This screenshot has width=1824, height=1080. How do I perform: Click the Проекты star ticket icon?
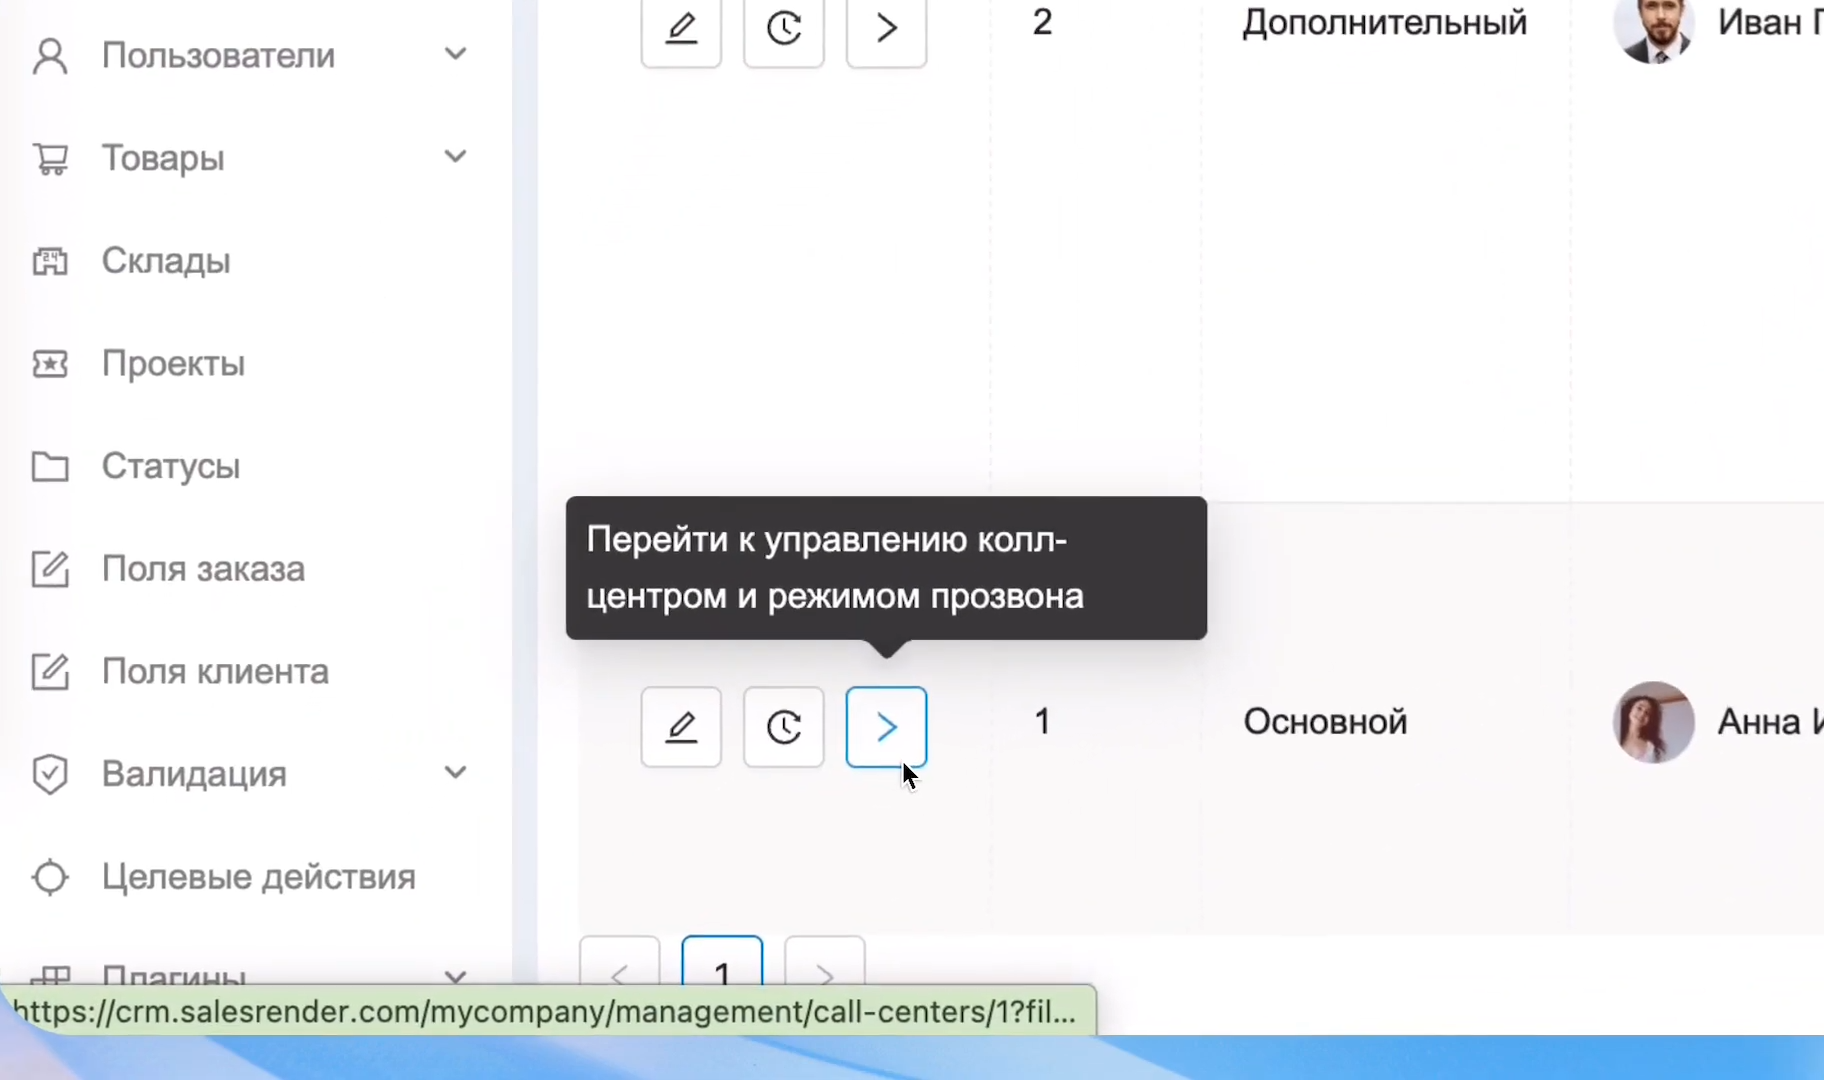pos(50,364)
